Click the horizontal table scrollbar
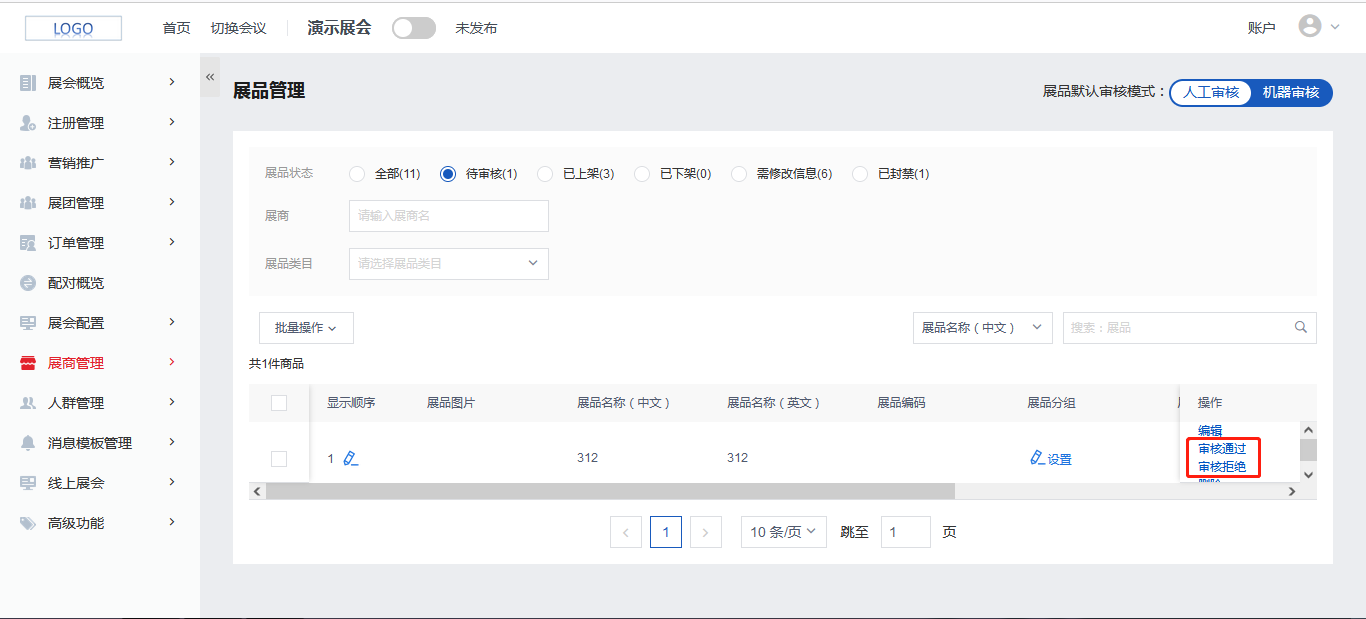 pyautogui.click(x=610, y=492)
